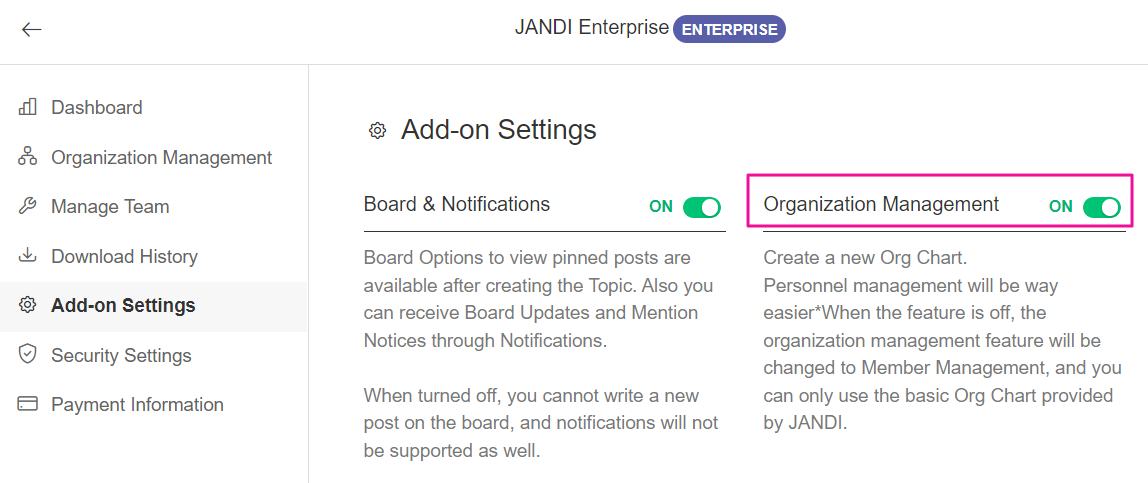Click the purple ENTERPRISE badge
This screenshot has height=483, width=1148.
(x=730, y=29)
